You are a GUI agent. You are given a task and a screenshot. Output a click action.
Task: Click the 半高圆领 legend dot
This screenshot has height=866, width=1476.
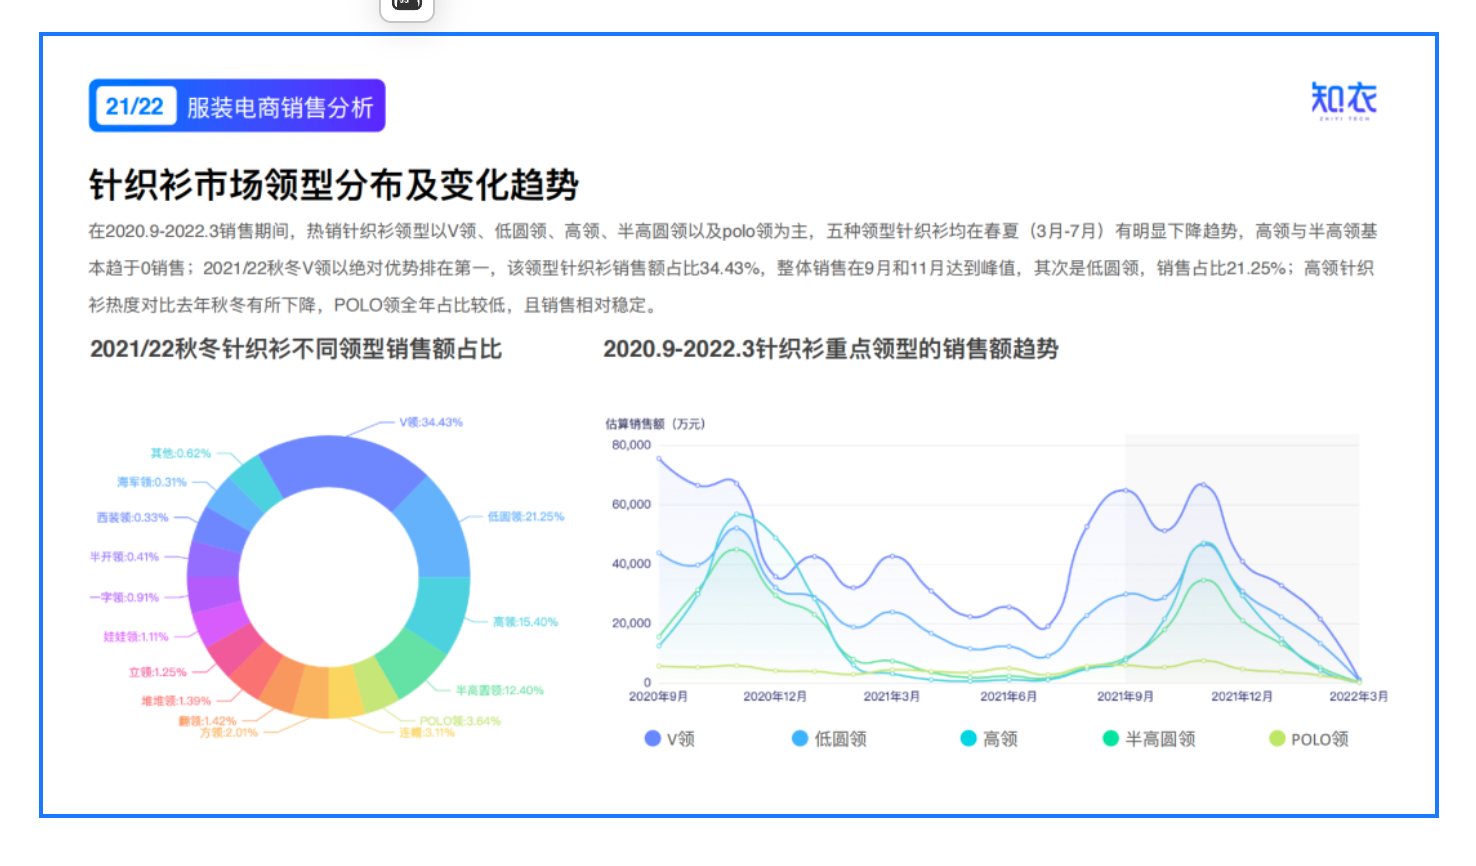[1110, 738]
